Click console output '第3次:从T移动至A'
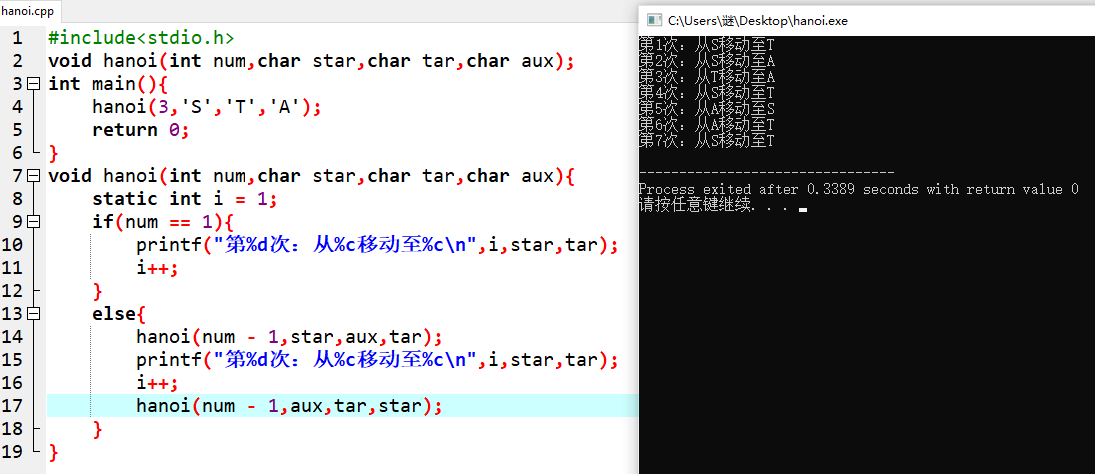This screenshot has width=1095, height=474. point(707,76)
